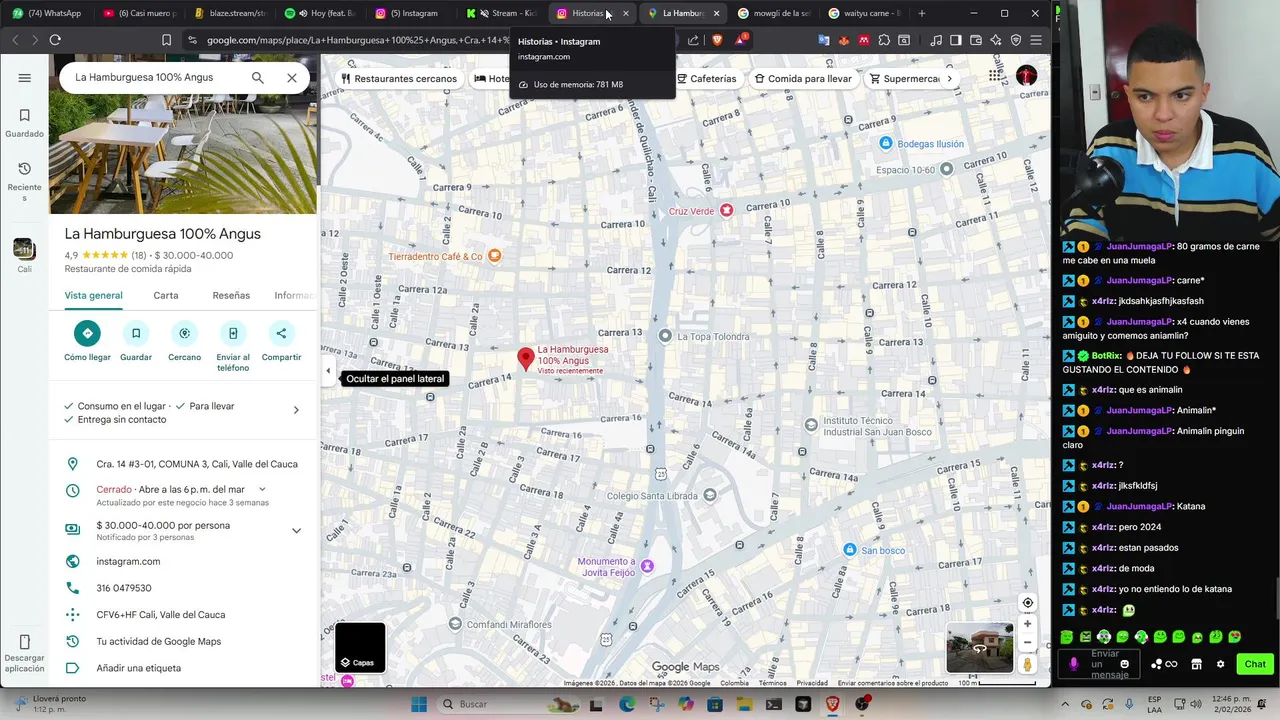Zoom in on the map with plus
The width and height of the screenshot is (1280, 720).
(1027, 624)
